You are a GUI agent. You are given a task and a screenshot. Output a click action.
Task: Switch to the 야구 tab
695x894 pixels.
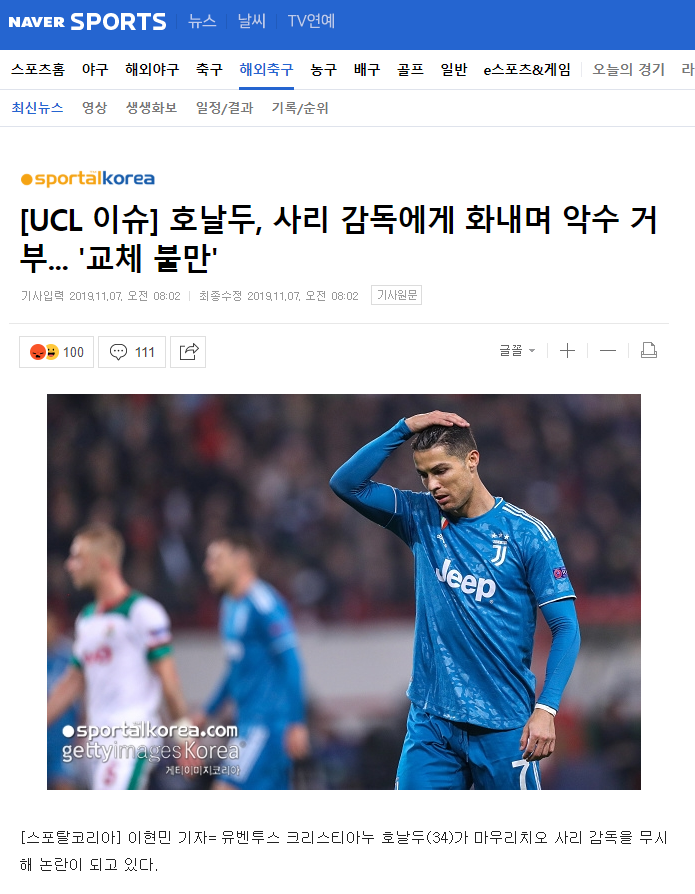(95, 70)
